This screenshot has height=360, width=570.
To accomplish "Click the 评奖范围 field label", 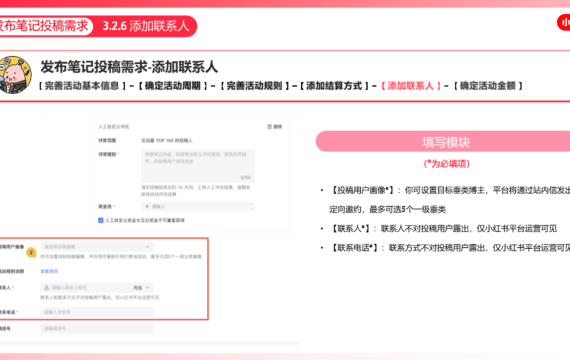I will (x=107, y=140).
